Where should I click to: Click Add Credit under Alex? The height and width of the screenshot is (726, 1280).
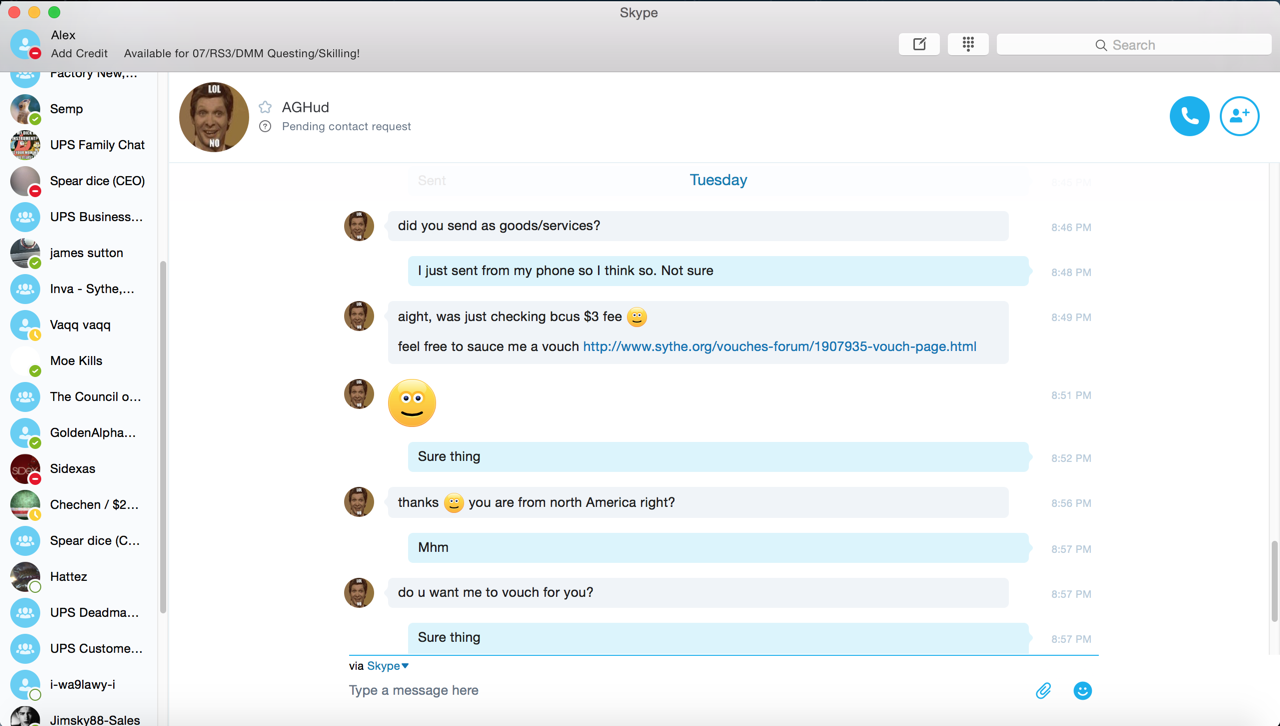pyautogui.click(x=79, y=53)
